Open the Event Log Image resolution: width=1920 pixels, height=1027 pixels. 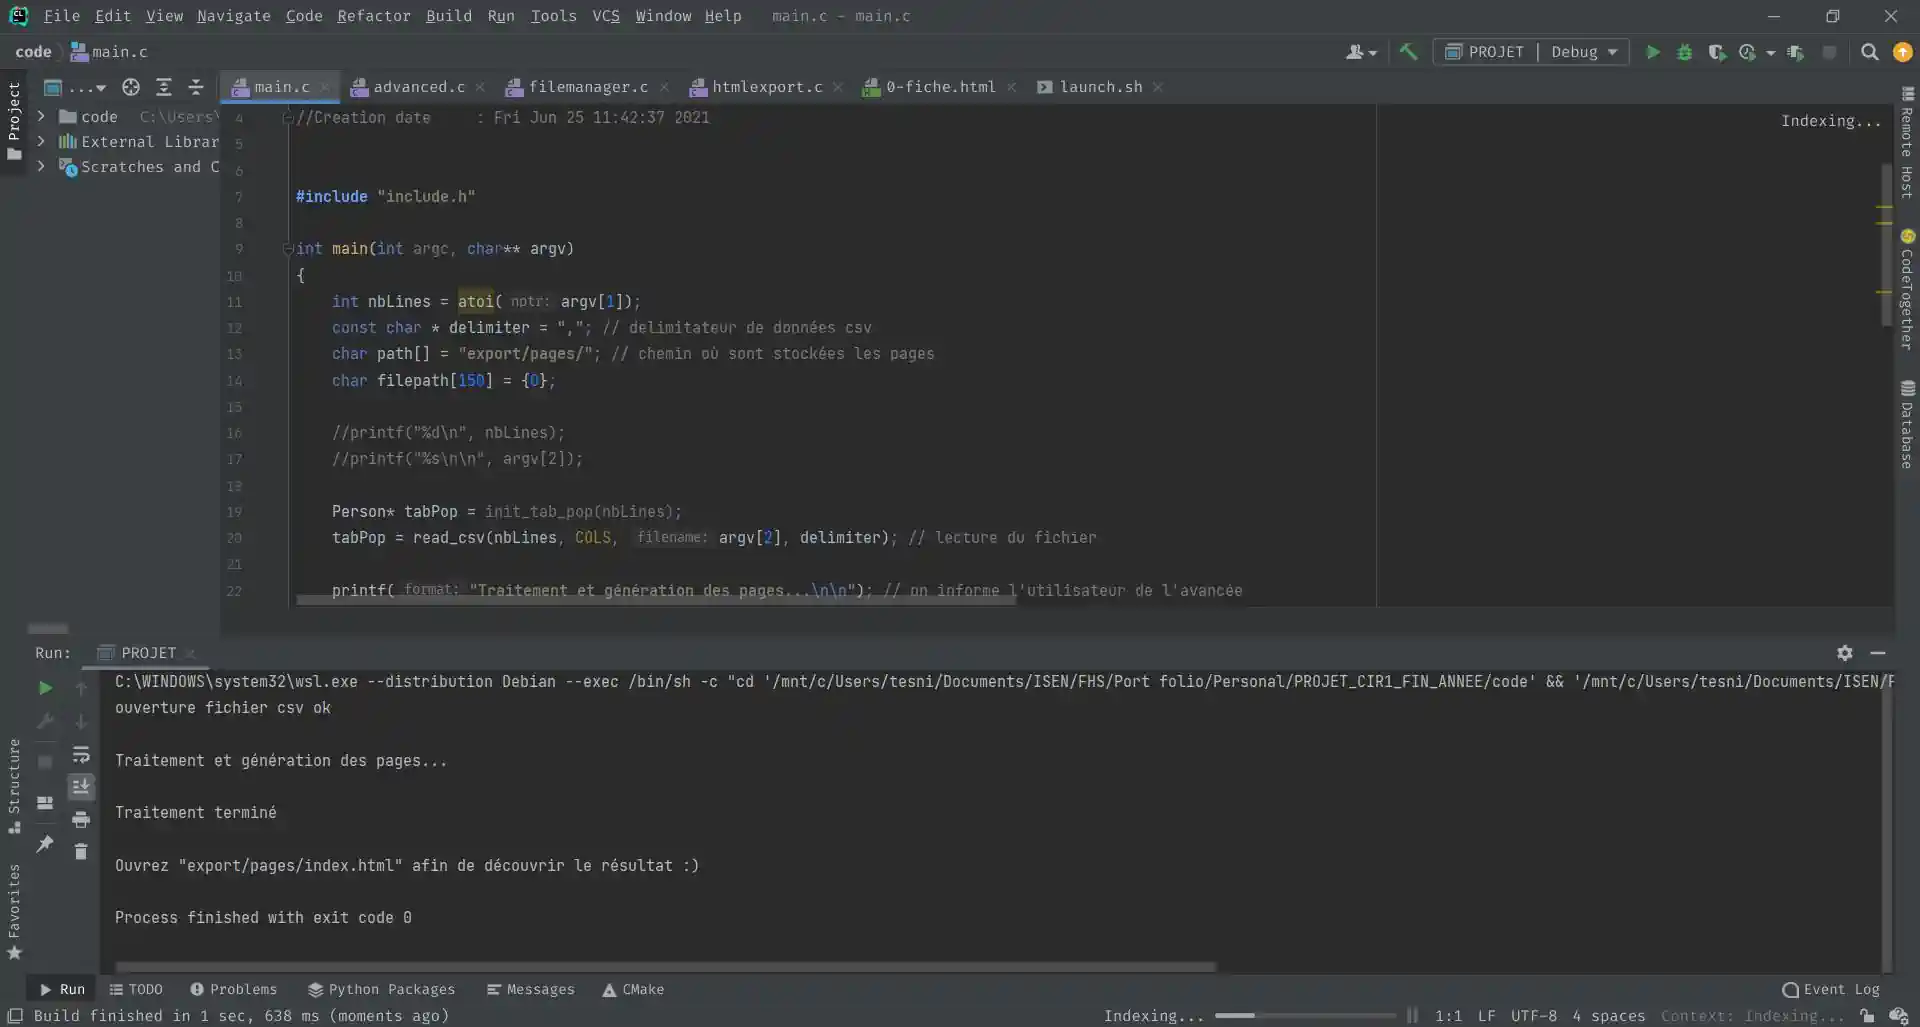point(1831,989)
